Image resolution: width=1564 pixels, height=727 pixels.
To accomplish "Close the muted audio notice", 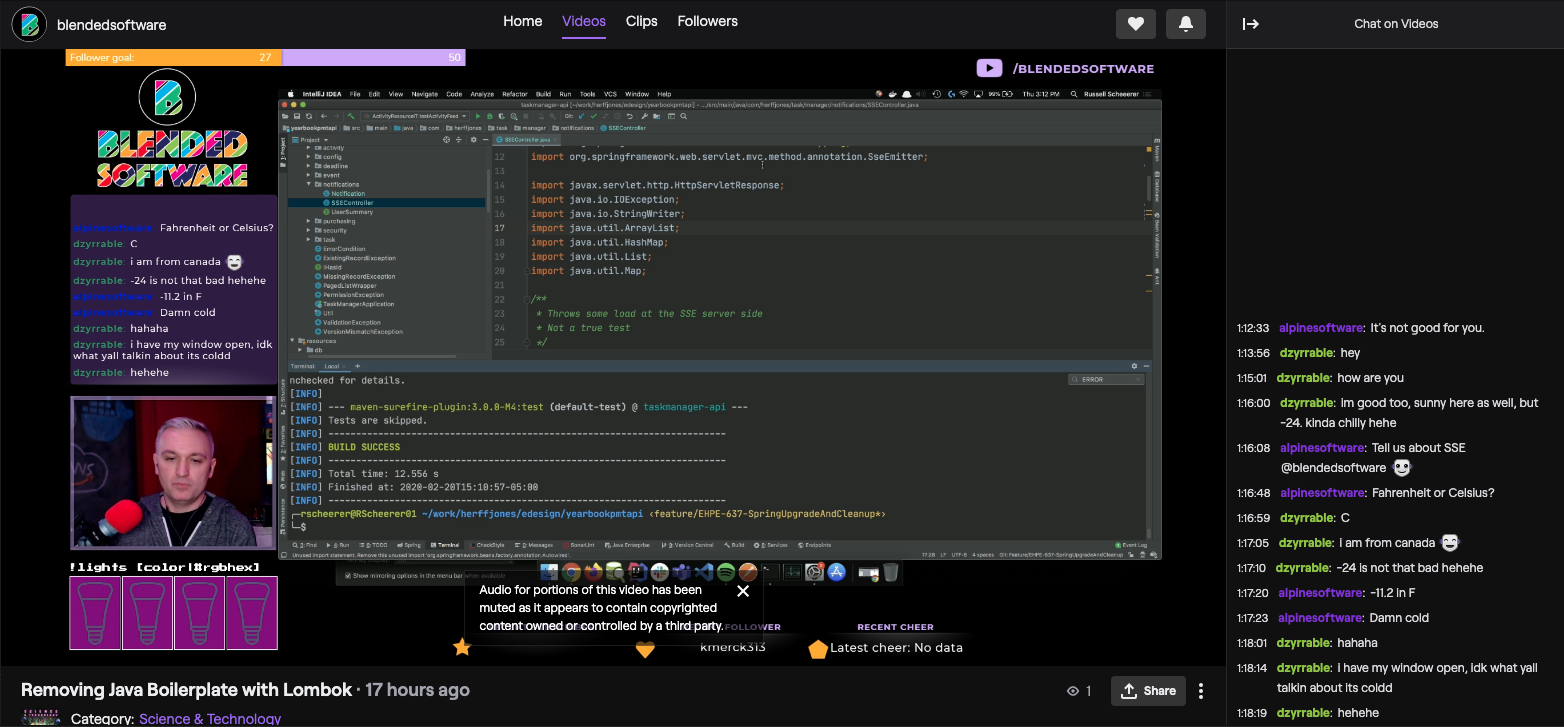I will coord(742,591).
